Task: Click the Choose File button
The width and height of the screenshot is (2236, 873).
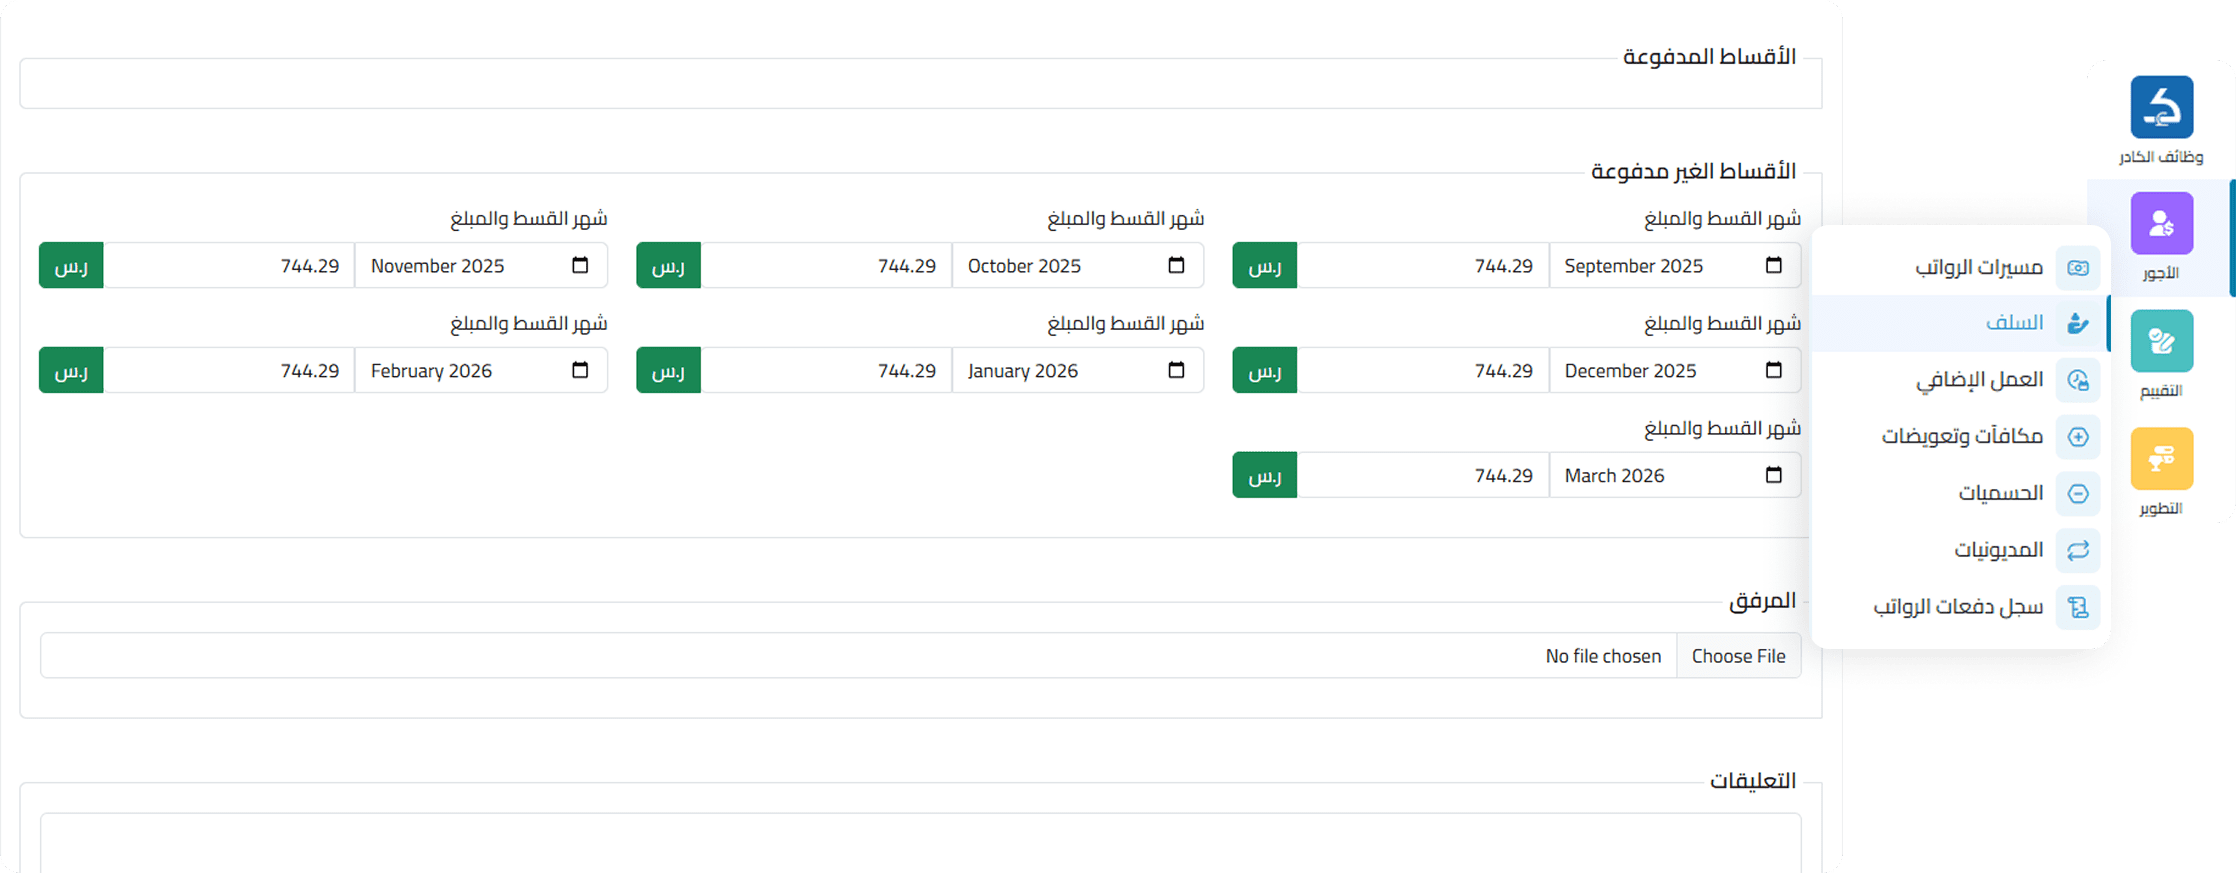Action: [x=1738, y=656]
